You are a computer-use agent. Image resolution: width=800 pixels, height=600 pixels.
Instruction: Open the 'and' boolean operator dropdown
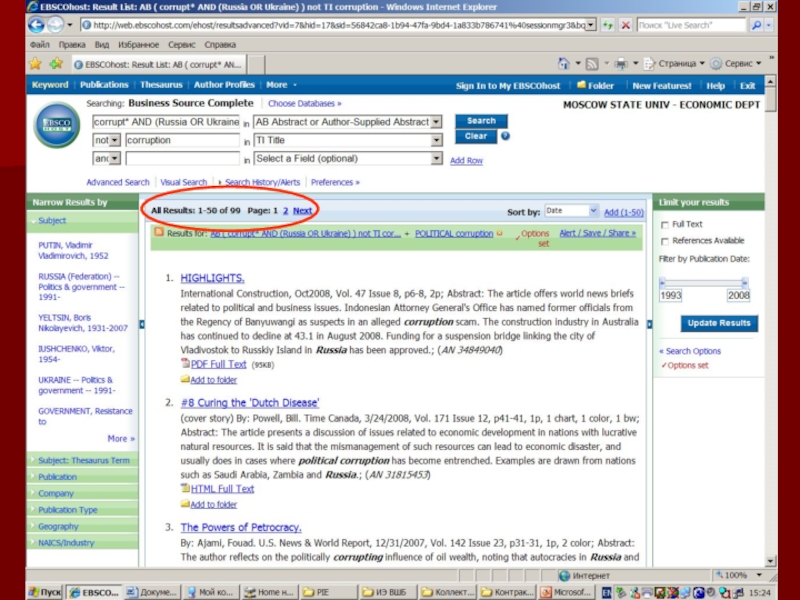click(115, 158)
